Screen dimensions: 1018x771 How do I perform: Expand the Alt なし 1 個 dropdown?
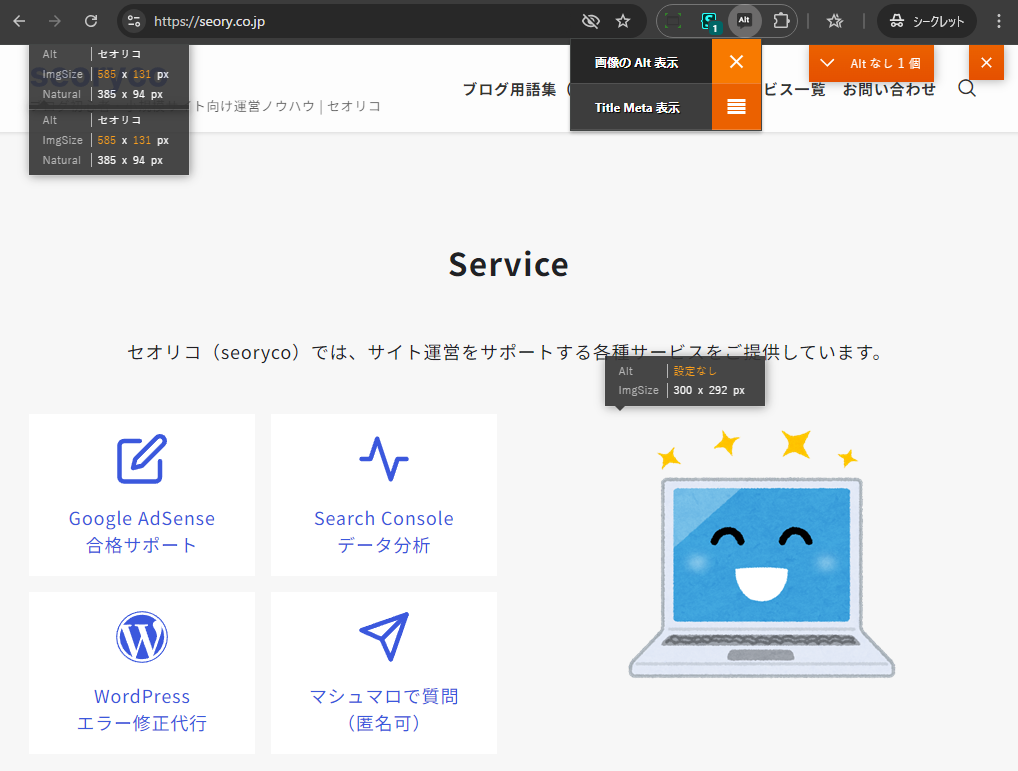[x=871, y=63]
